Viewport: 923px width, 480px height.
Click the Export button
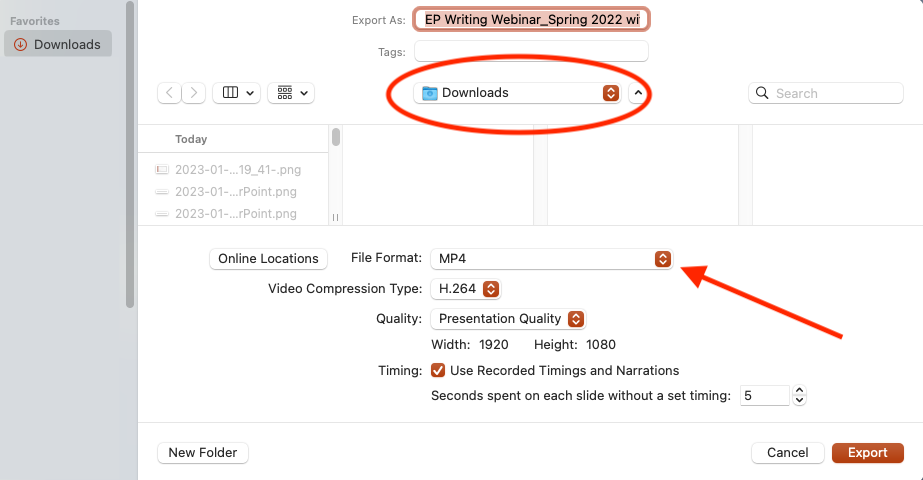click(867, 452)
